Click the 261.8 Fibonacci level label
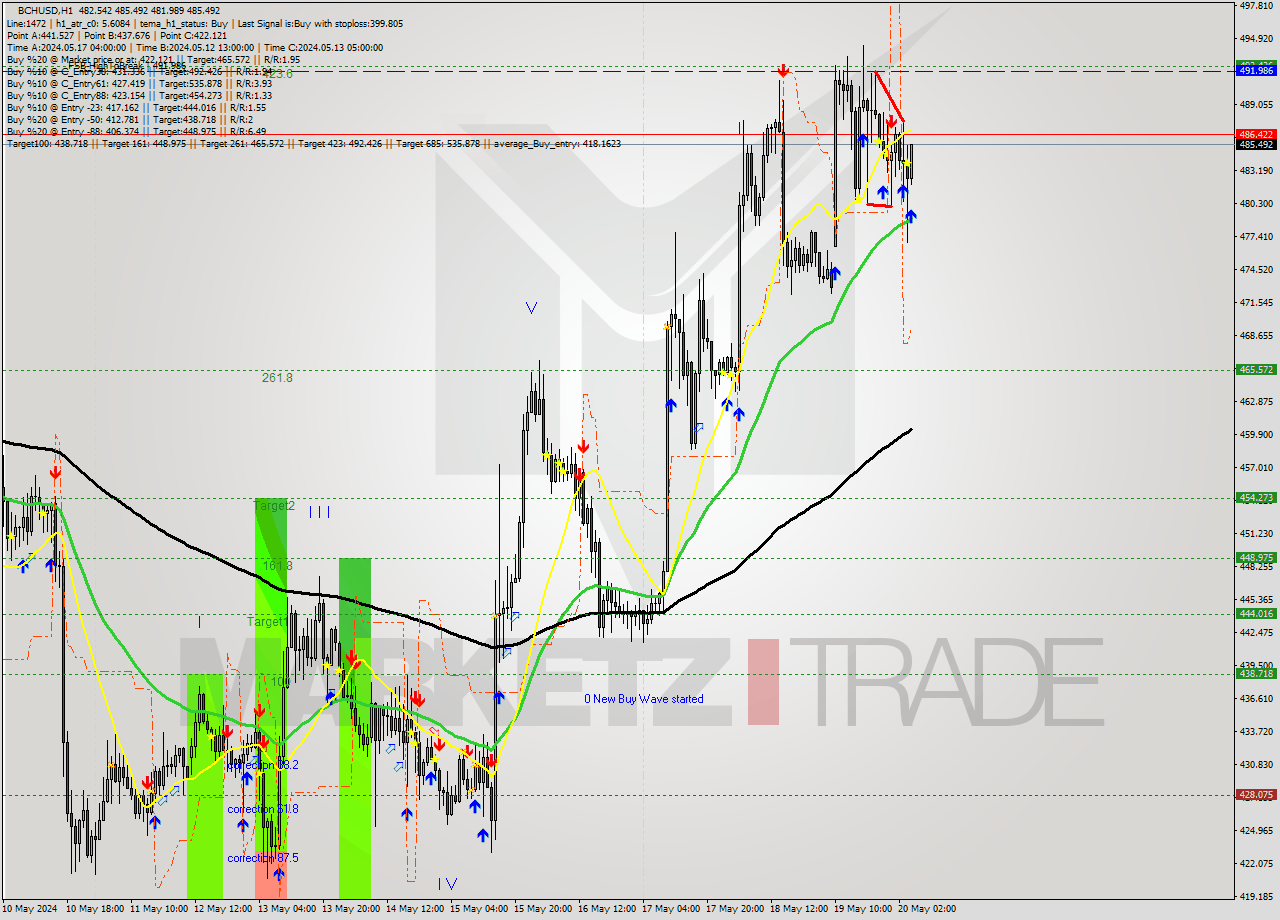This screenshot has height=920, width=1280. pos(277,378)
